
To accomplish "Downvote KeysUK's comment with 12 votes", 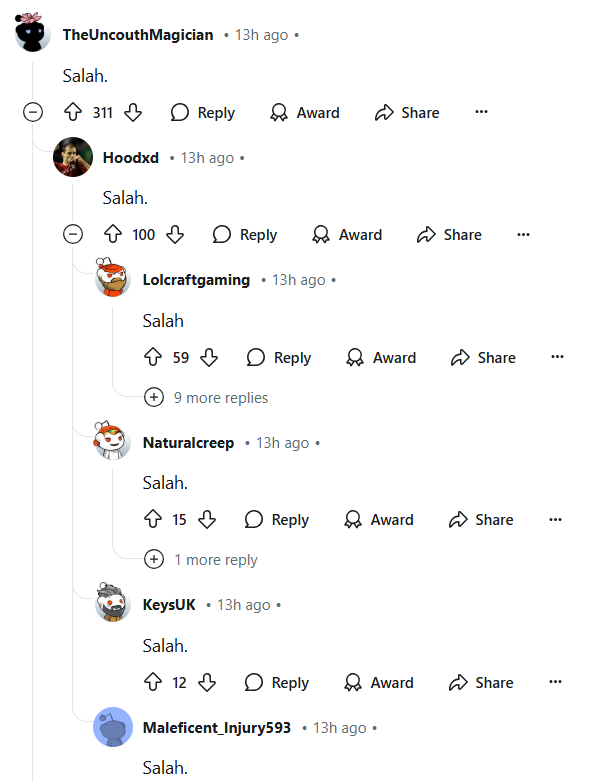I will [206, 682].
